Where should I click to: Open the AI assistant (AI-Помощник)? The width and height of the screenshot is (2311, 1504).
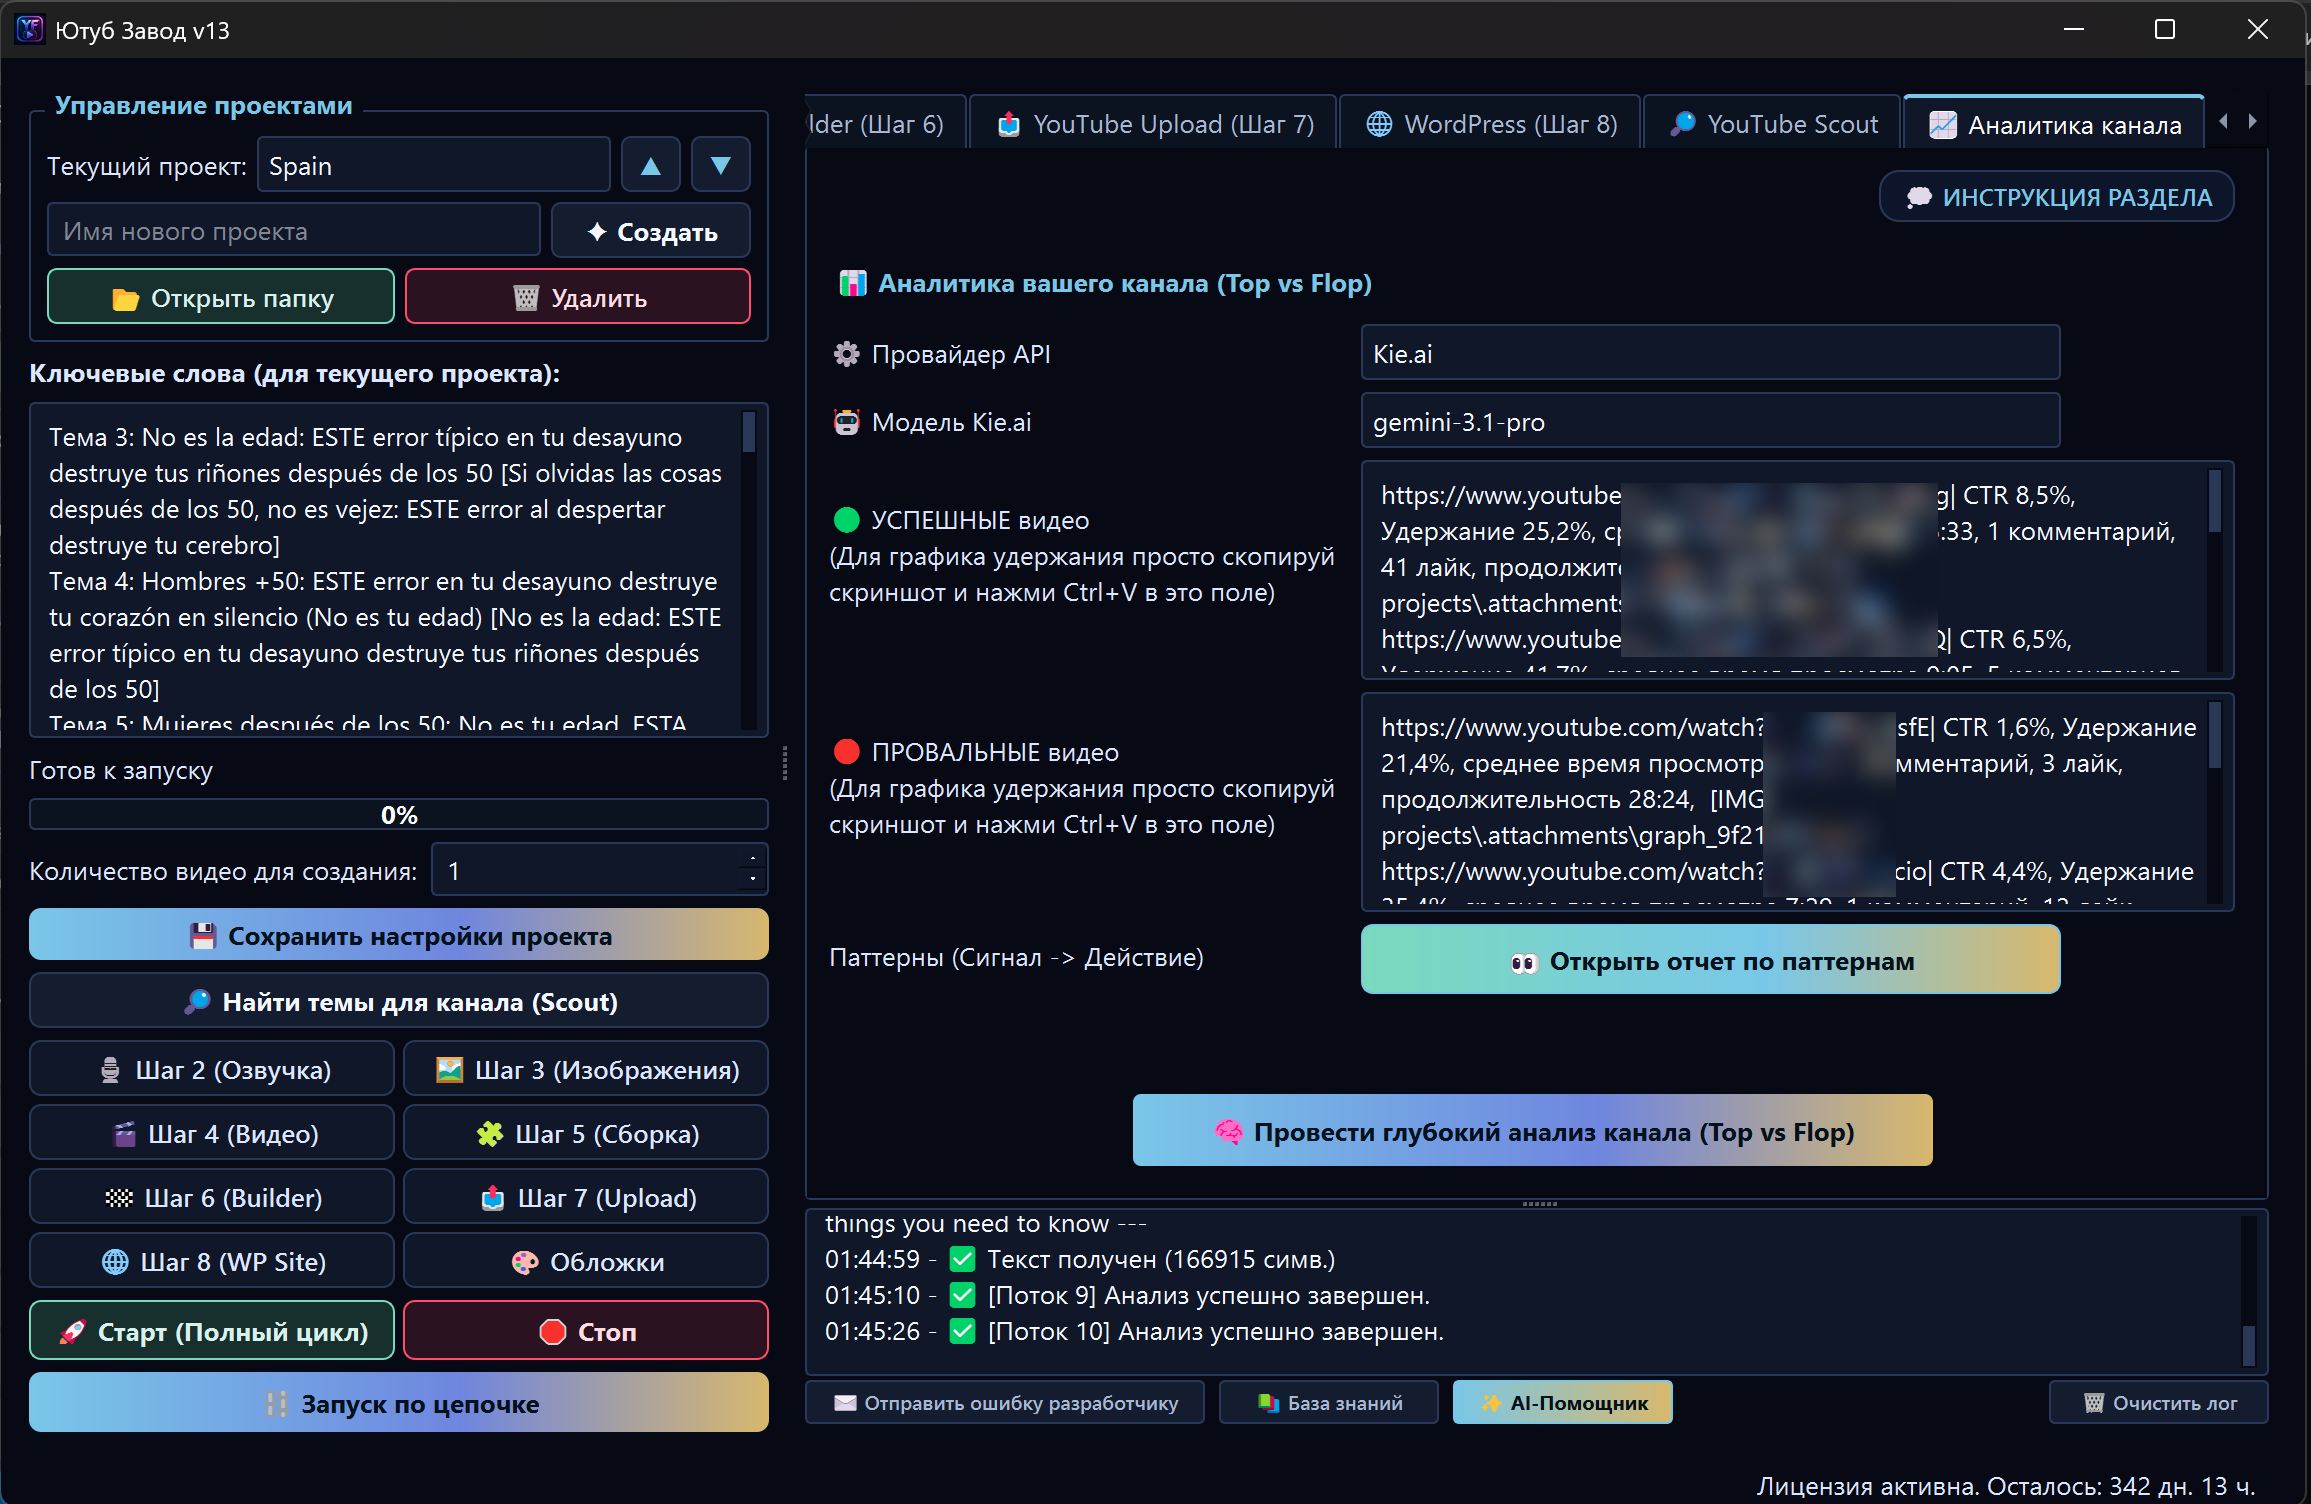(x=1562, y=1402)
